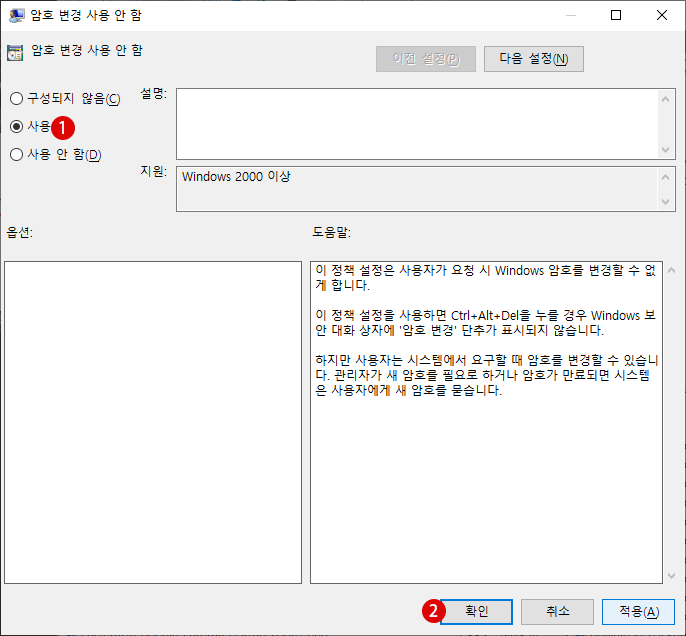
Task: Cancel with the 취소 button
Action: click(557, 611)
